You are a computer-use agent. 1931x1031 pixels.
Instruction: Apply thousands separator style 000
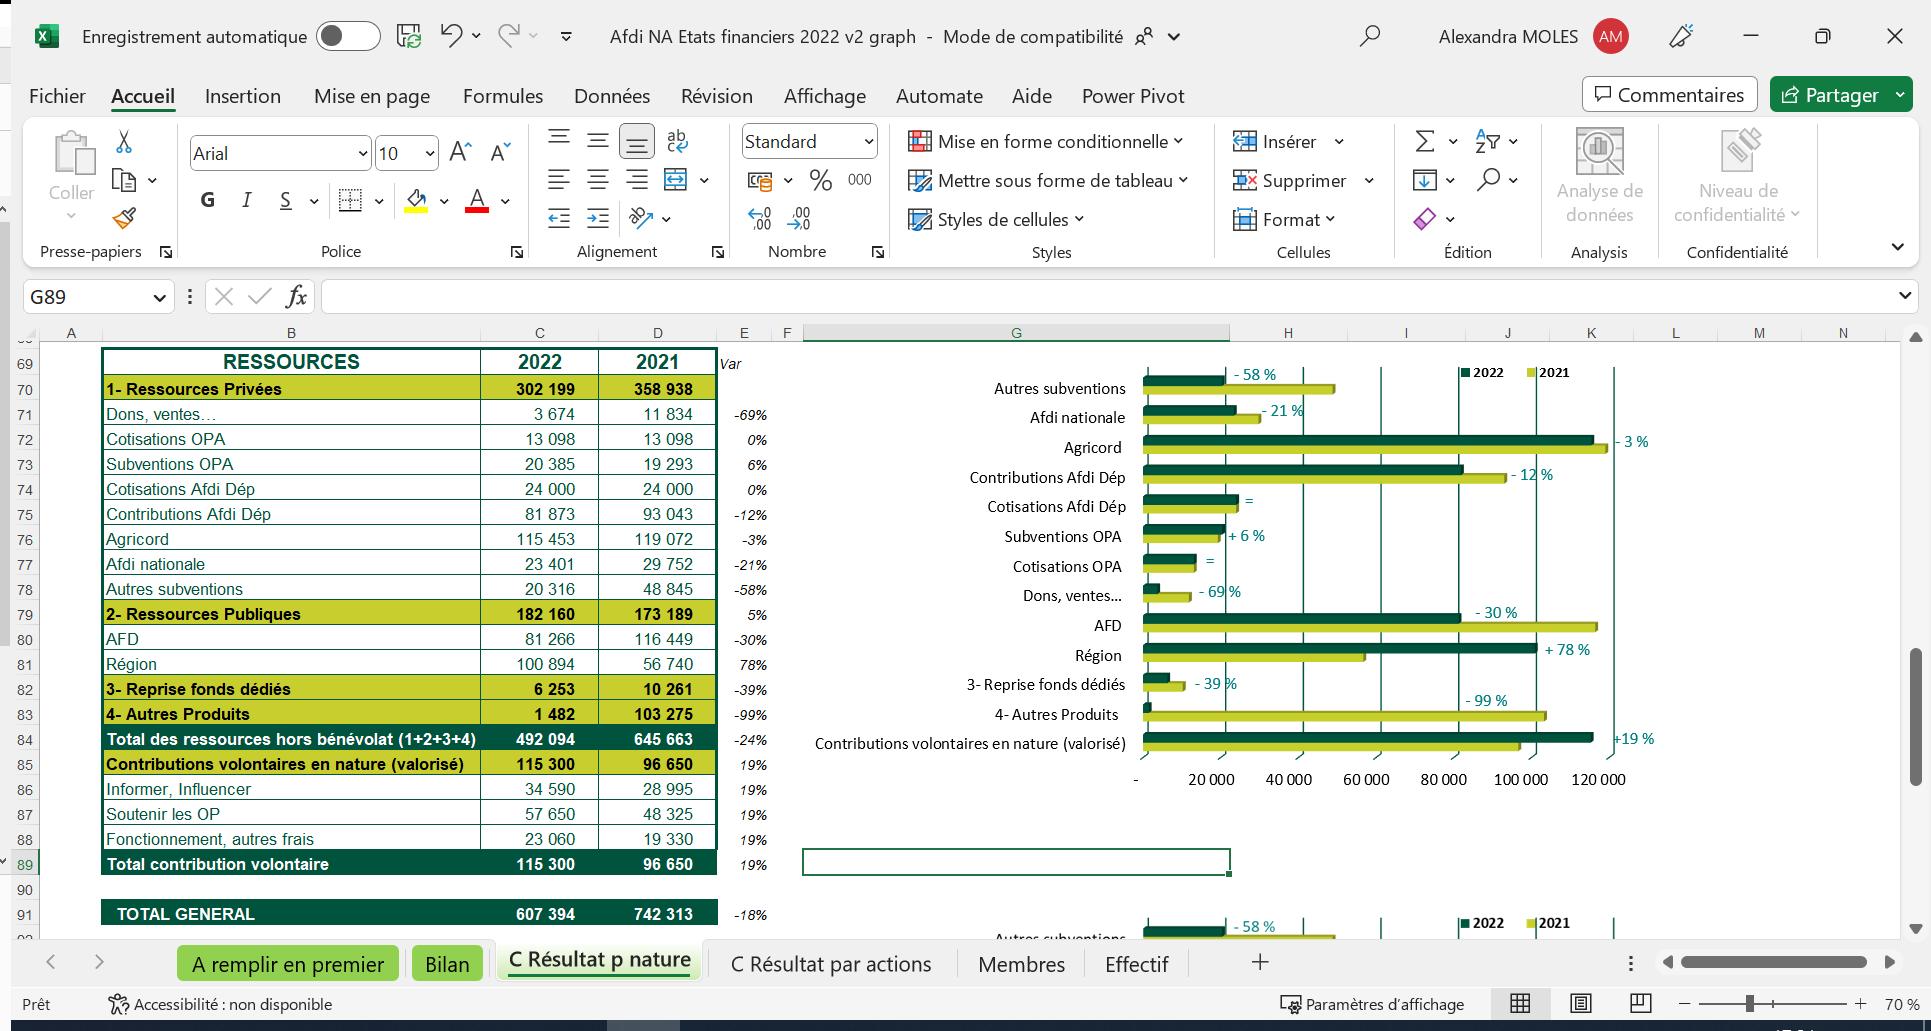[860, 180]
